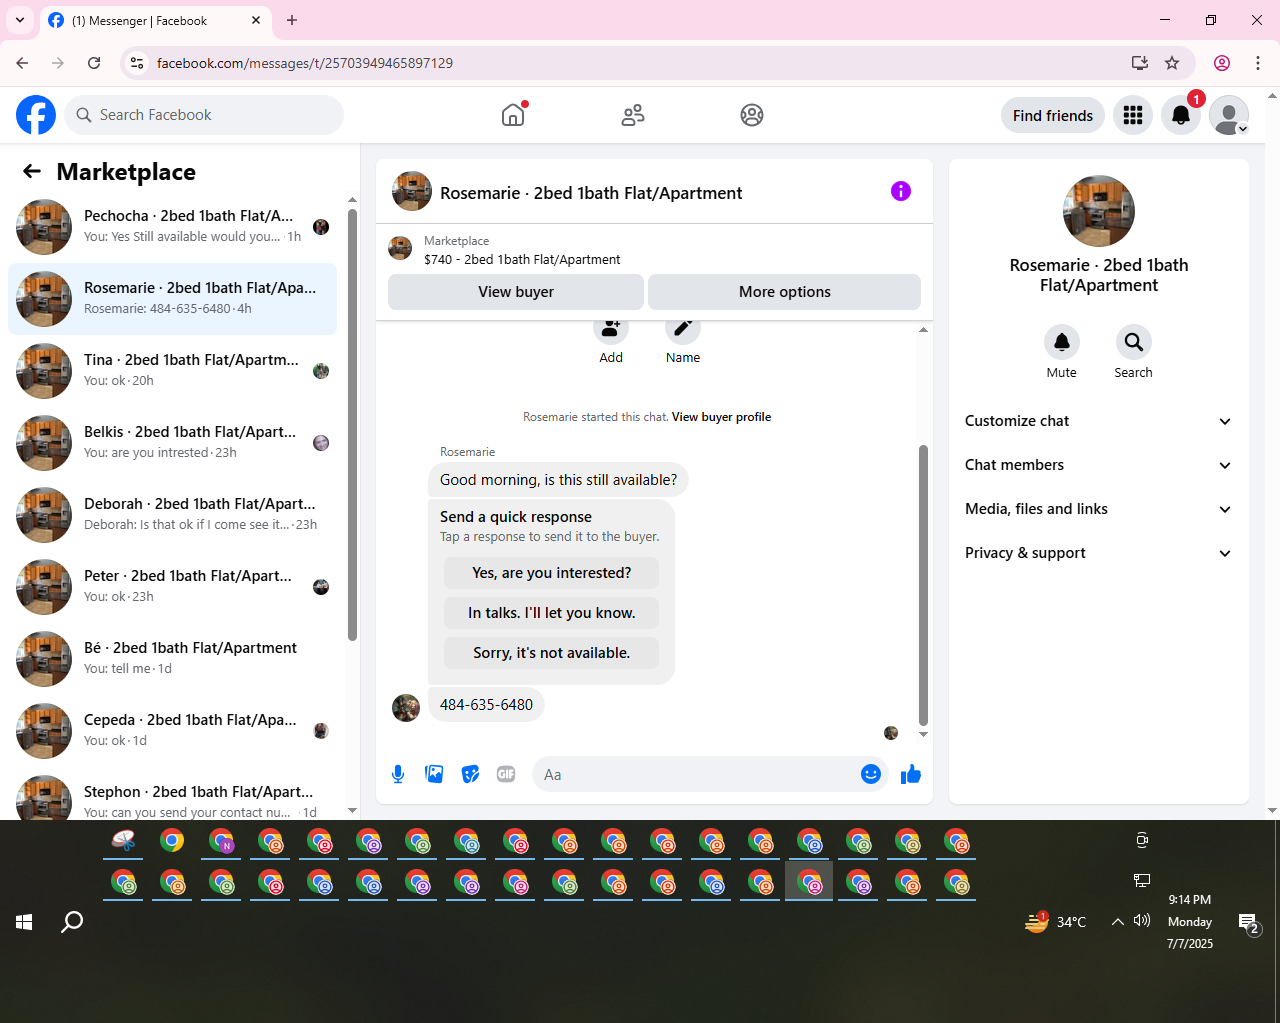The height and width of the screenshot is (1023, 1280).
Task: Go back with the Marketplace back arrow
Action: pyautogui.click(x=32, y=171)
